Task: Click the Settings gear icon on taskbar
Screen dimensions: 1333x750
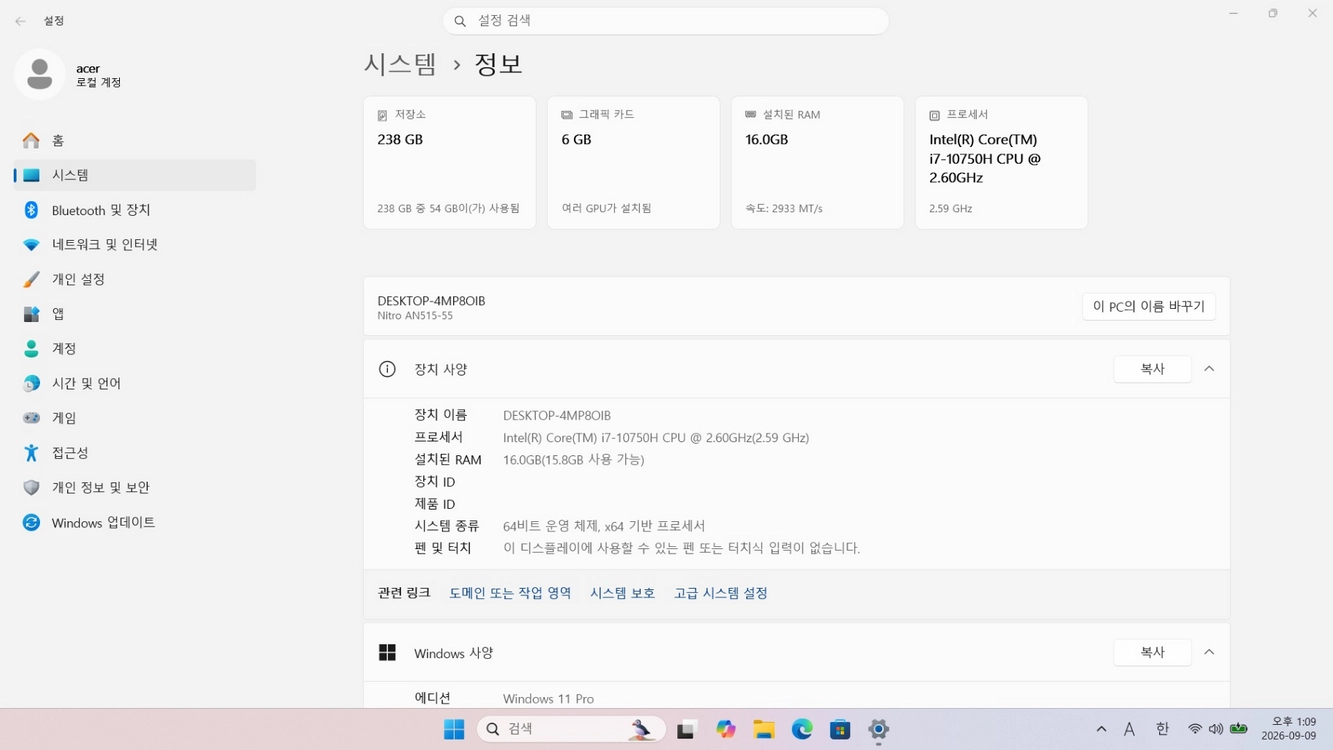Action: coord(878,729)
